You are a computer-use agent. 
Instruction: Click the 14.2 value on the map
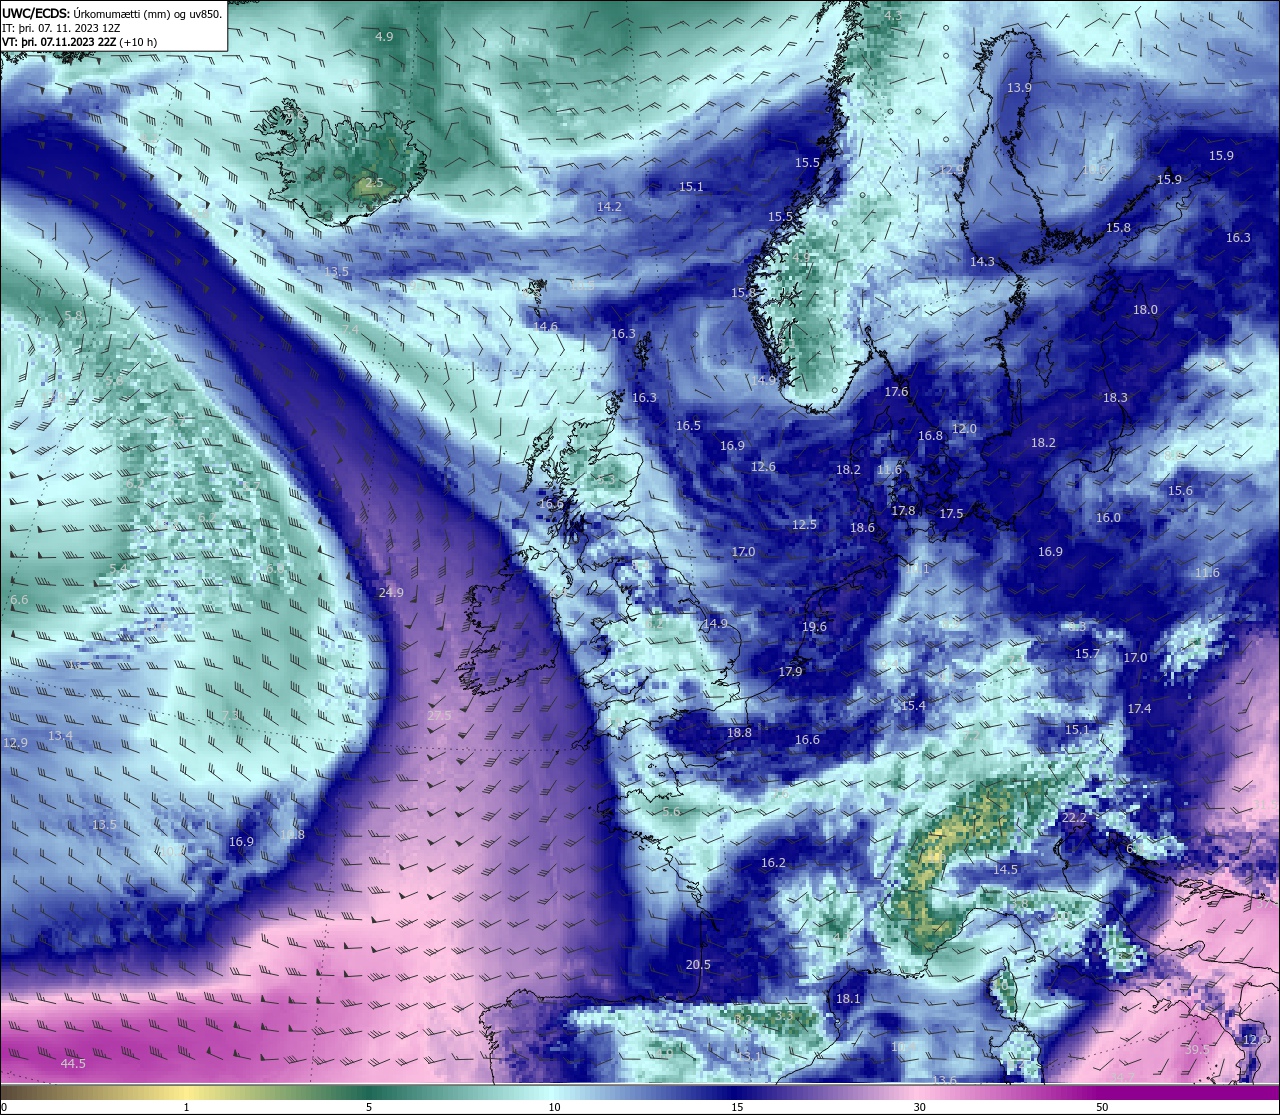(609, 207)
